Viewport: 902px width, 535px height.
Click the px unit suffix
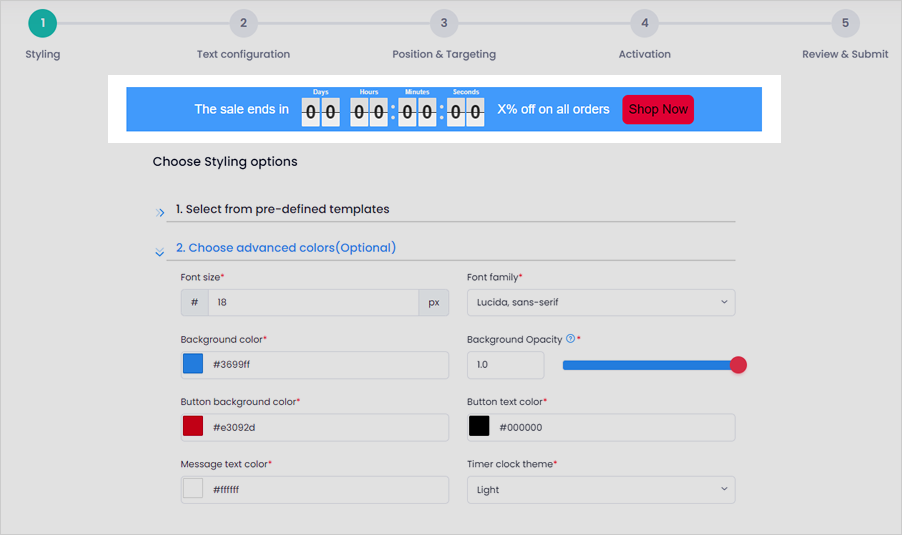[x=434, y=303]
